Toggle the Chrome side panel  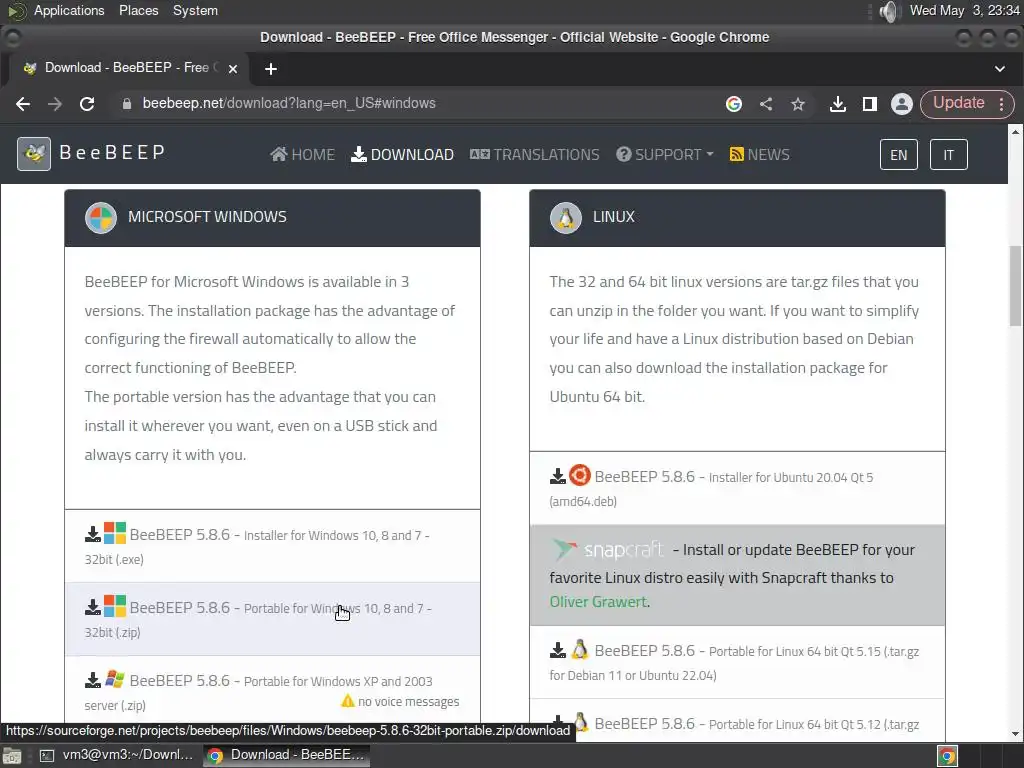(870, 104)
